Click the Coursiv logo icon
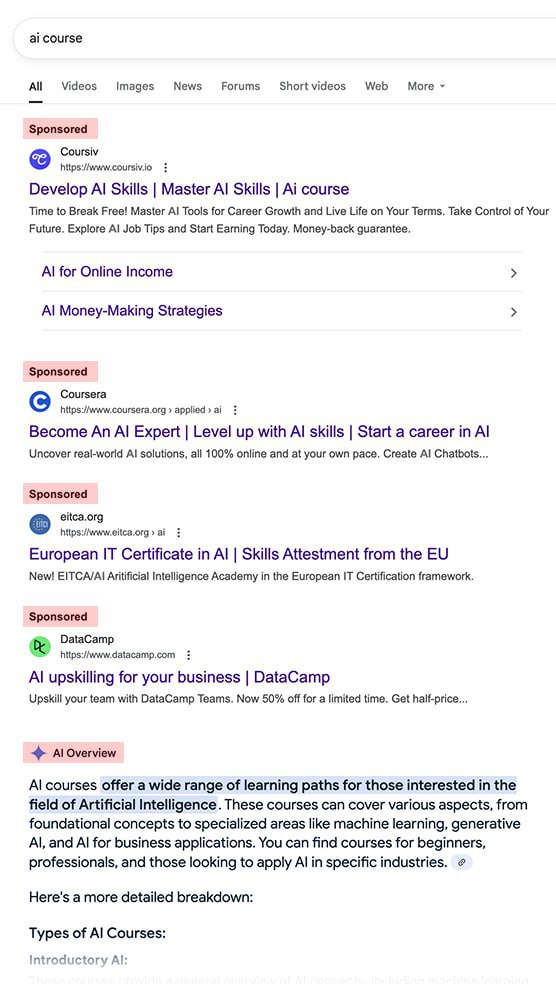556x984 pixels. coord(40,159)
